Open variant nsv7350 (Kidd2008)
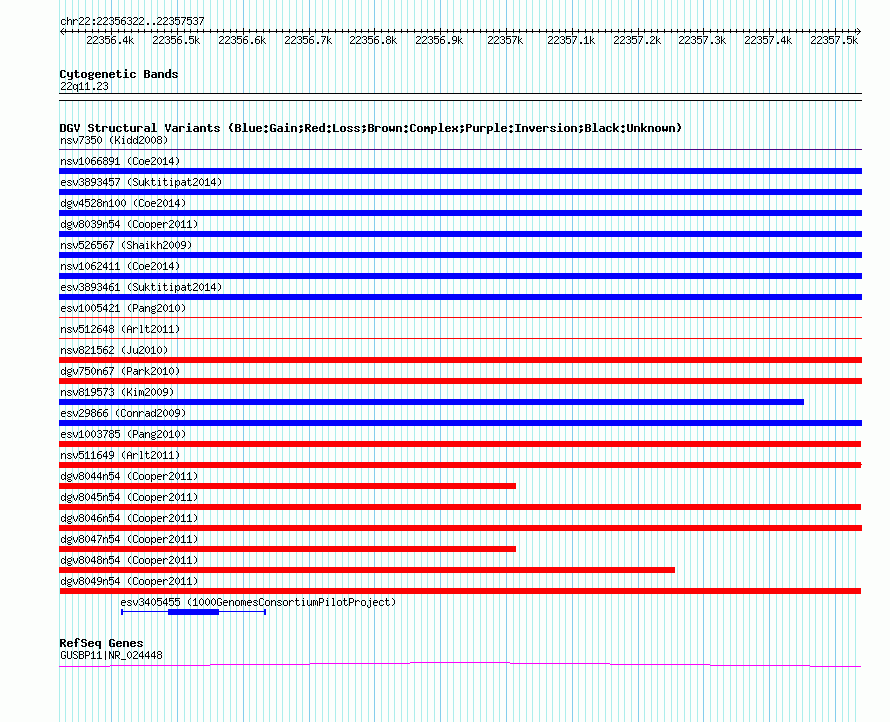 pos(114,140)
